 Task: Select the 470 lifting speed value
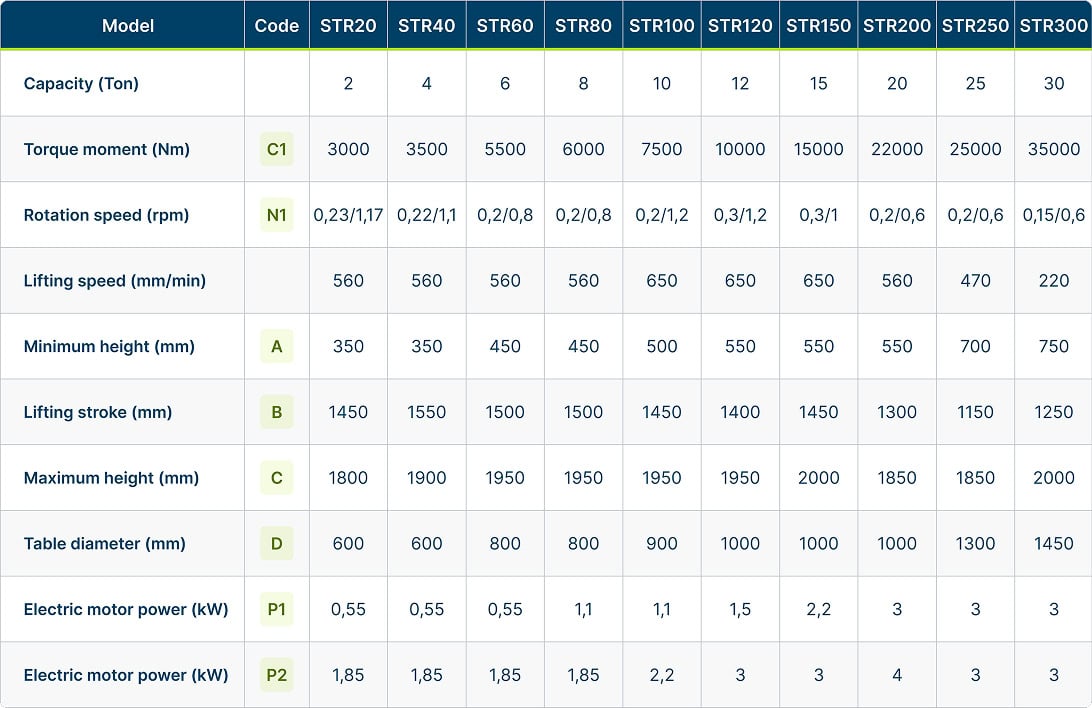tap(975, 281)
